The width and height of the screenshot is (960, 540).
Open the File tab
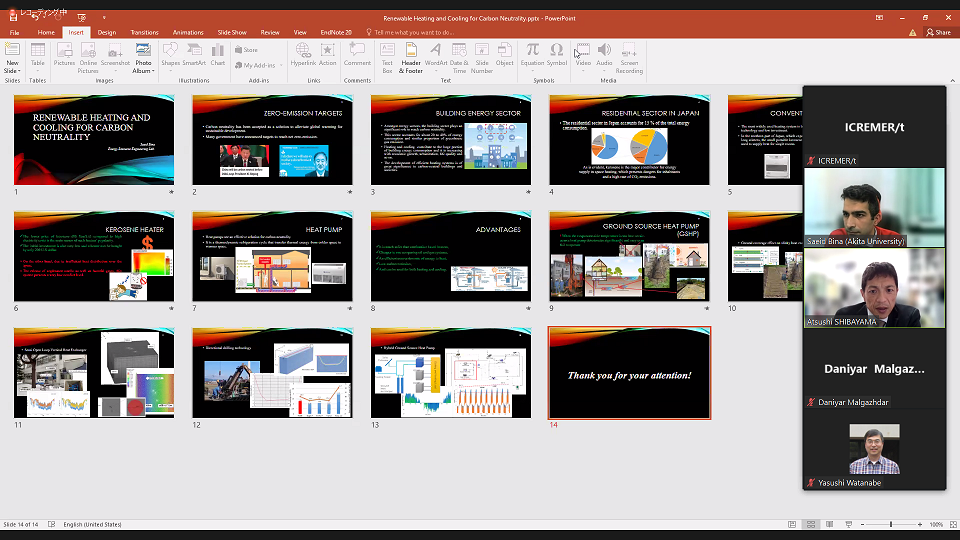pyautogui.click(x=15, y=32)
